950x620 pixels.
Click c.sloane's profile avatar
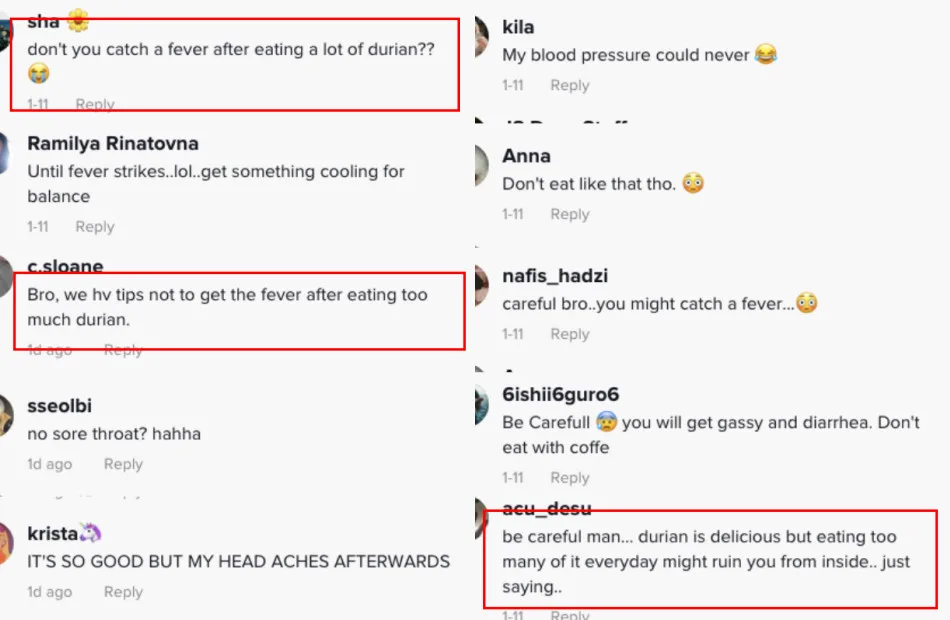(x=4, y=276)
